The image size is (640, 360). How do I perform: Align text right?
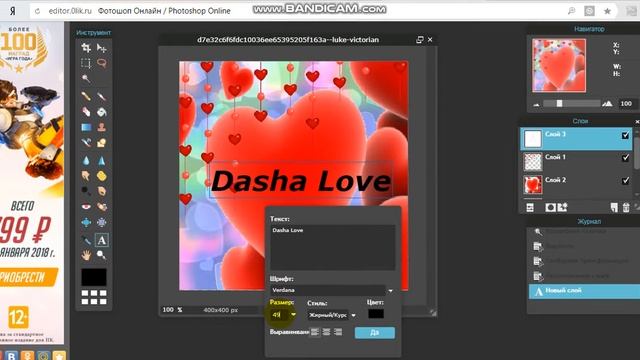pos(338,332)
